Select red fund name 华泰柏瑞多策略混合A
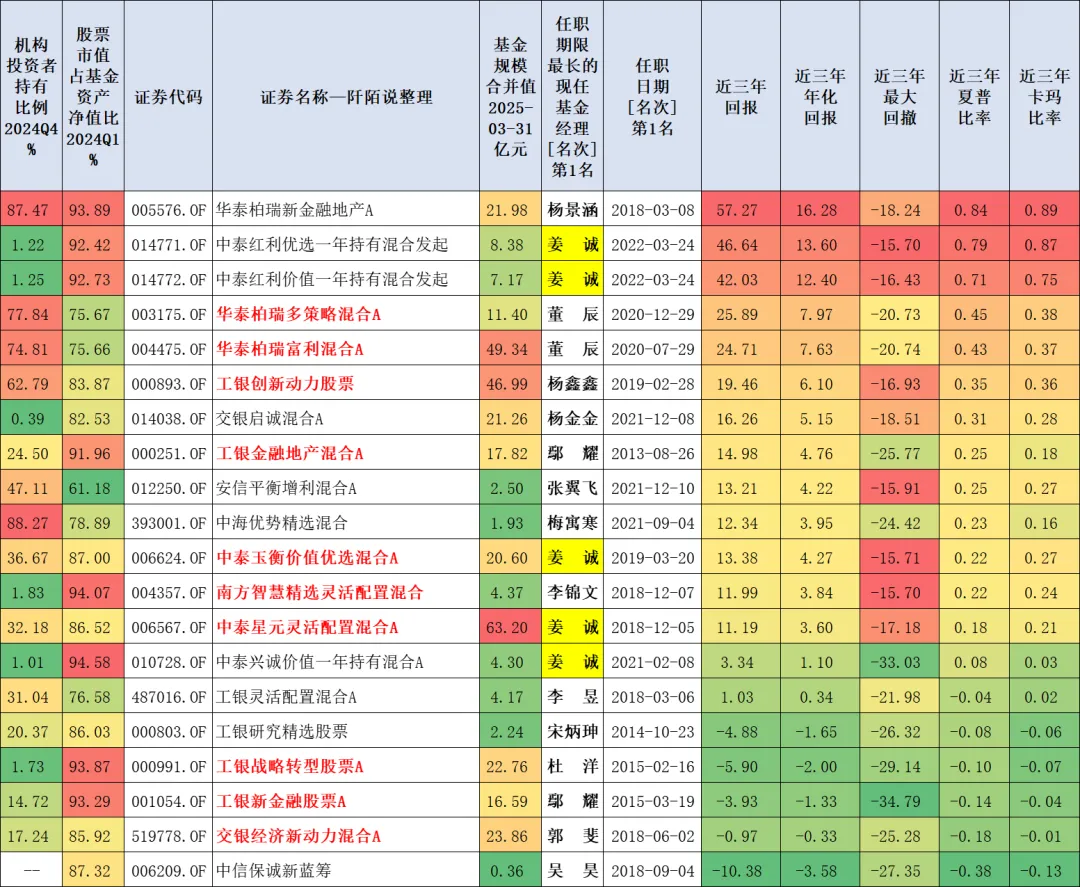 298,314
